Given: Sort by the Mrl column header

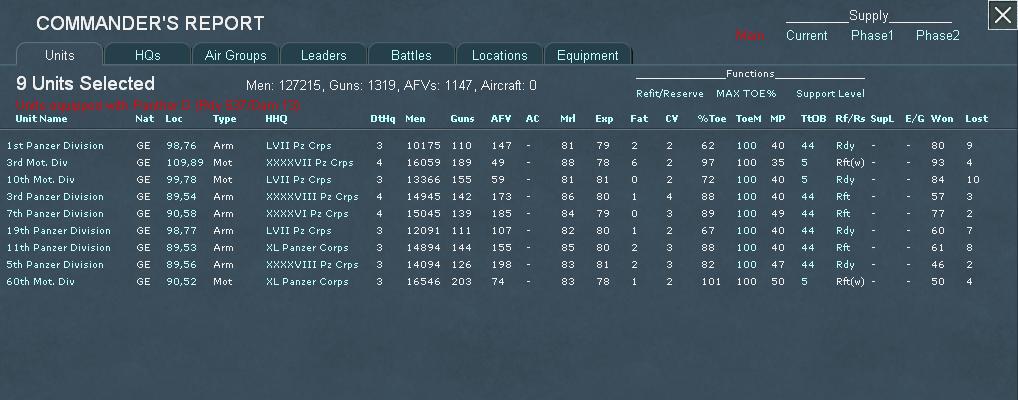Looking at the screenshot, I should (x=567, y=119).
